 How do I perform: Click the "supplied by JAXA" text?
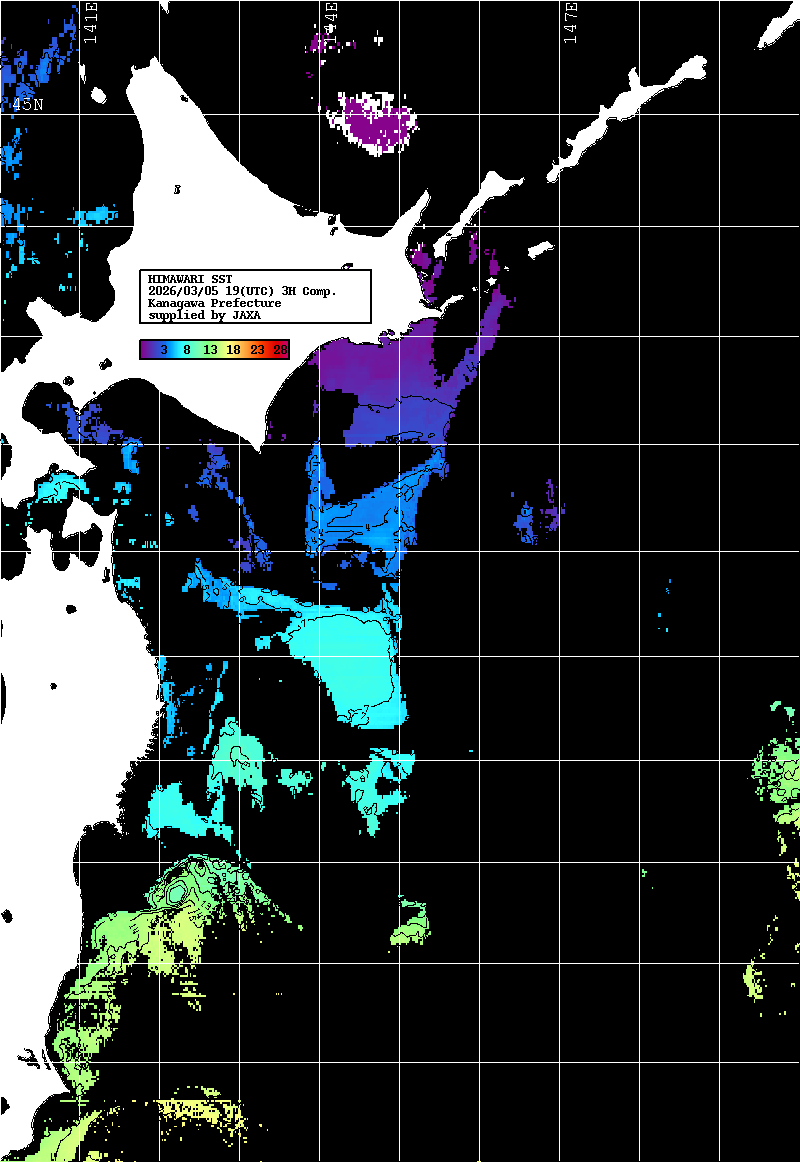[204, 314]
